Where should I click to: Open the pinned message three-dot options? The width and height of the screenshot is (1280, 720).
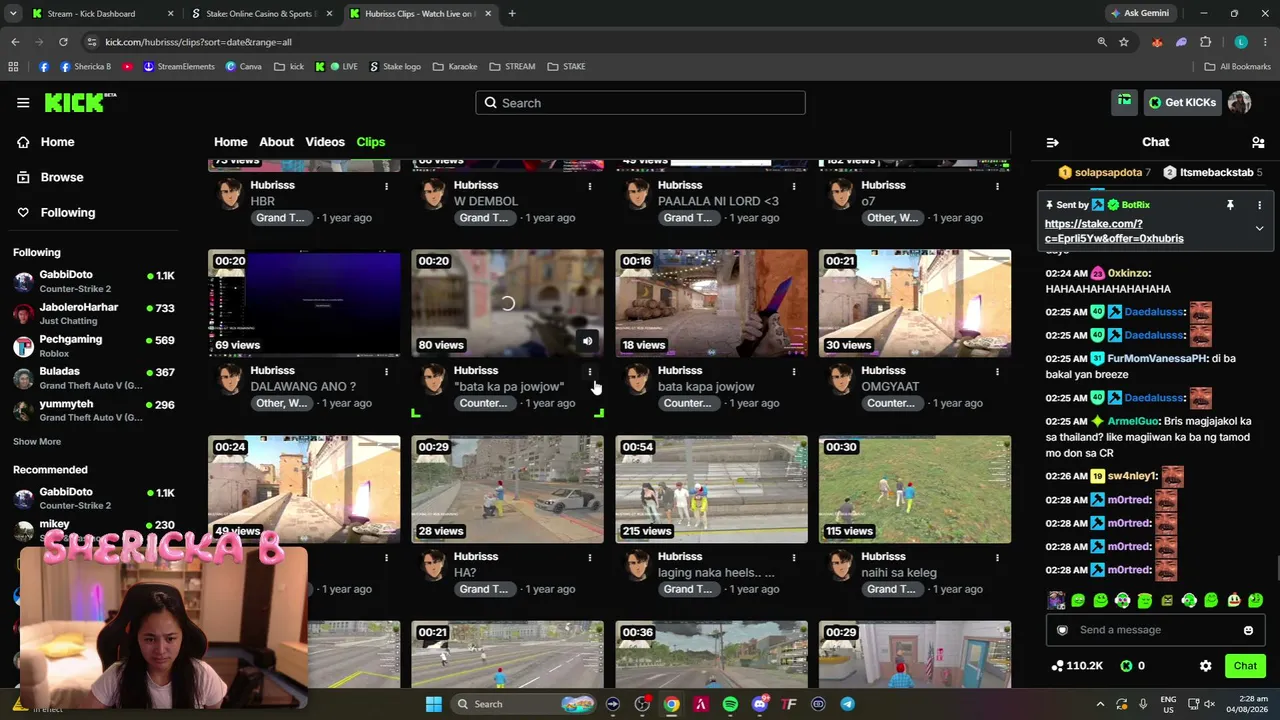pos(1259,205)
